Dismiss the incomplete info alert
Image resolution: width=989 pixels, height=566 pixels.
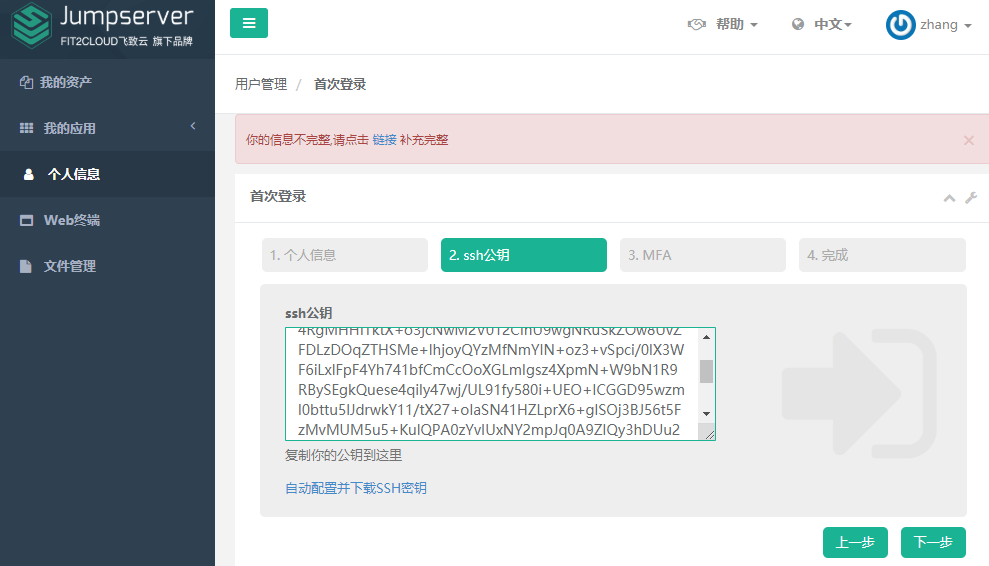(x=968, y=140)
